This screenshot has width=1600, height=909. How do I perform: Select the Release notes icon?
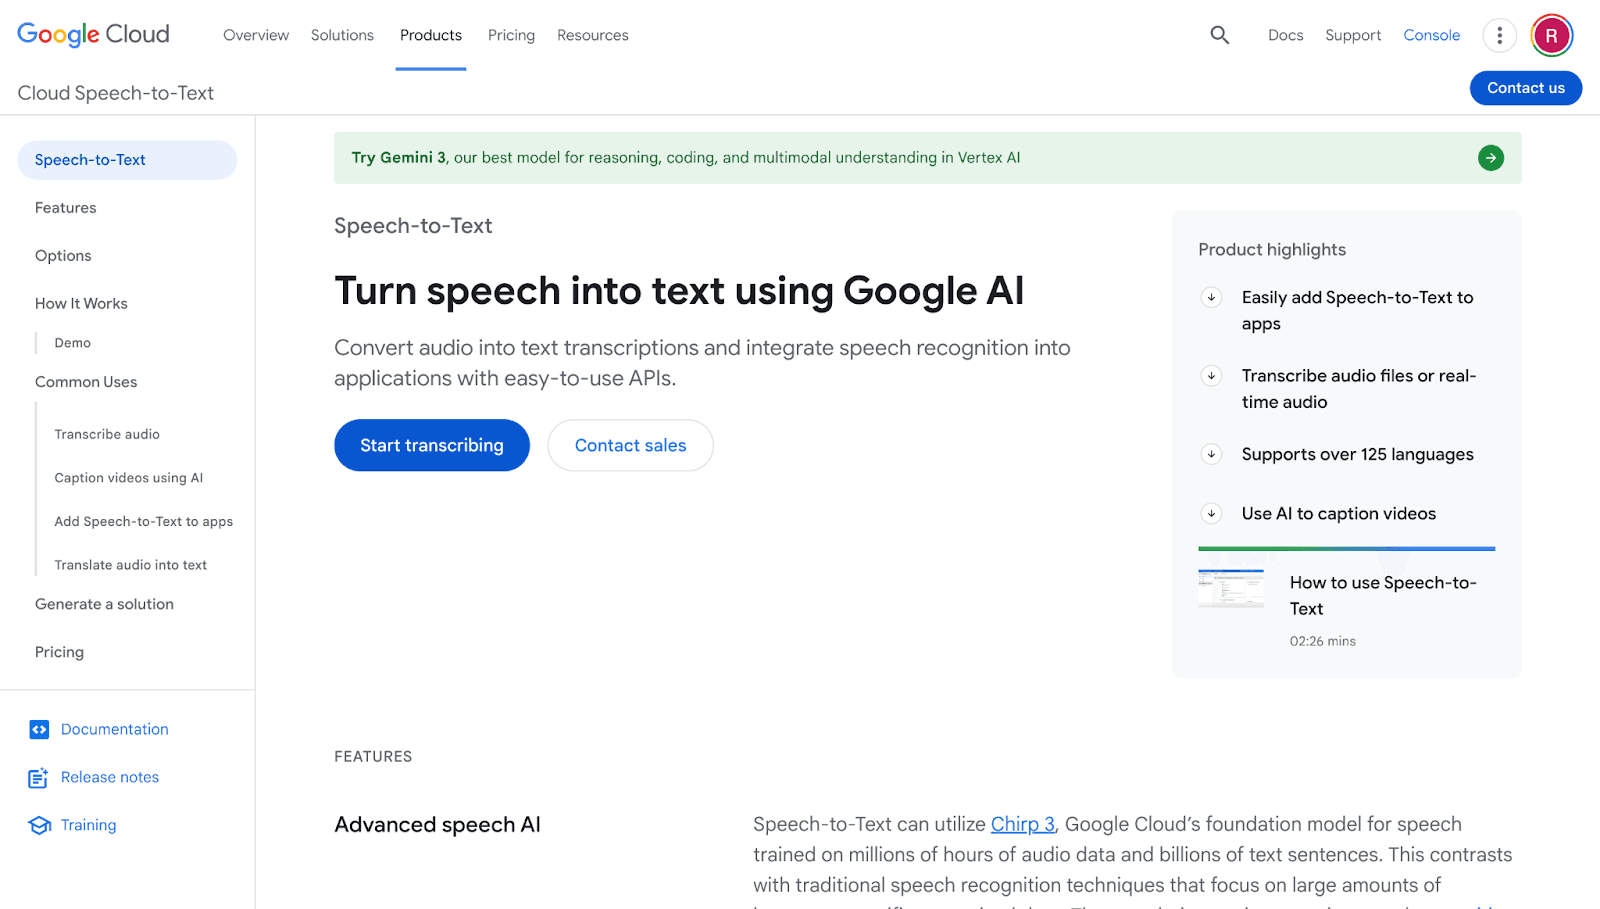pyautogui.click(x=38, y=777)
